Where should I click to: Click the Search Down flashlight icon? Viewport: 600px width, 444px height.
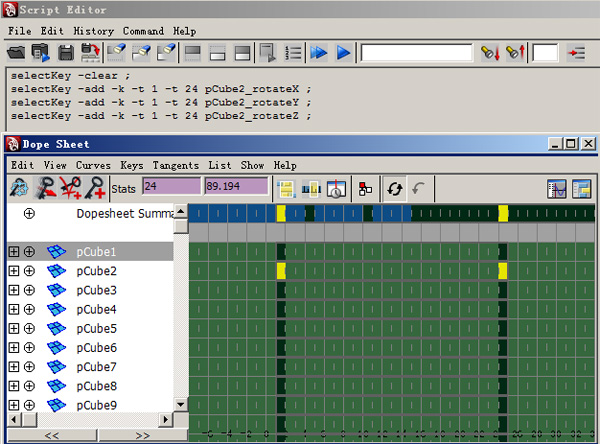click(490, 52)
